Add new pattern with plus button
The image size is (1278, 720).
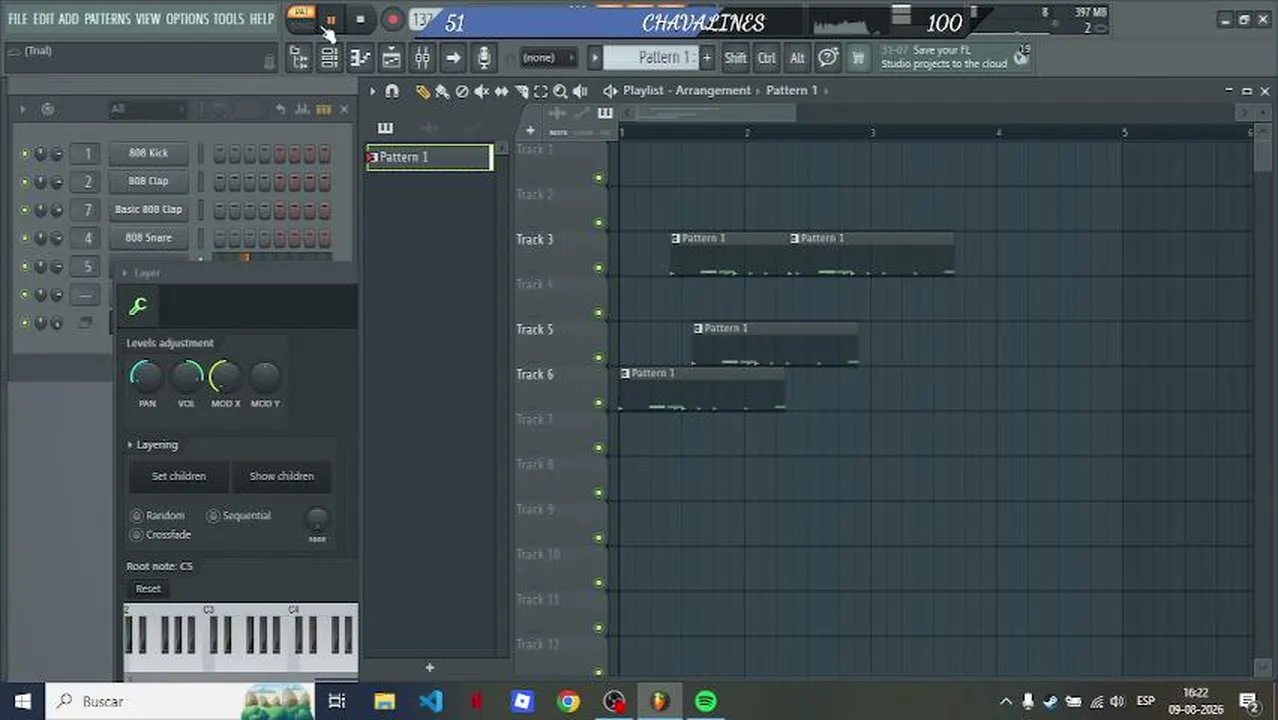[x=707, y=58]
